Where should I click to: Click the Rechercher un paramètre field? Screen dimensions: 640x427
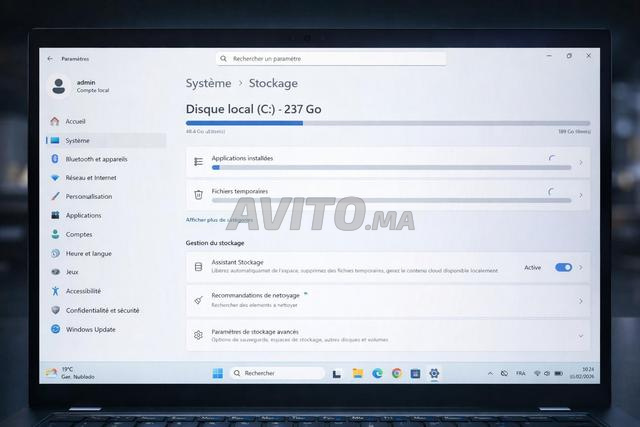click(330, 59)
